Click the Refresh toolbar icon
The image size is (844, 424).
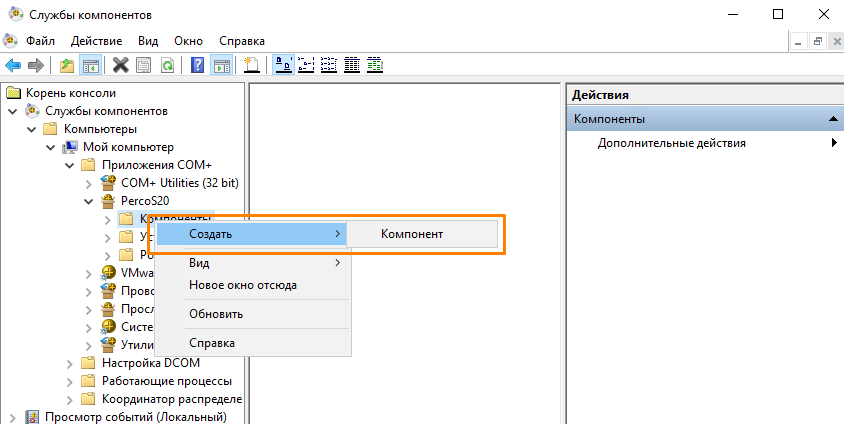168,65
